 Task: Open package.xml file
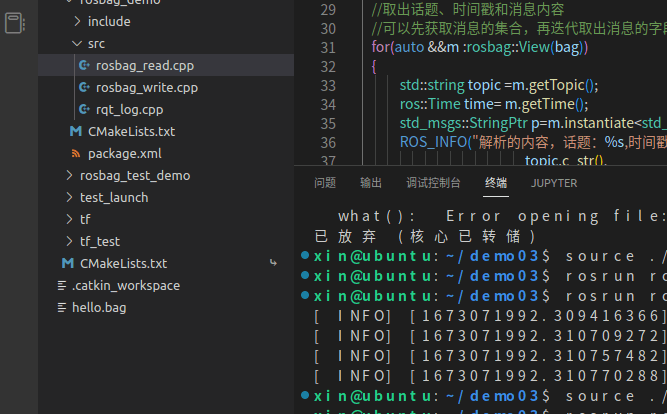coord(166,153)
